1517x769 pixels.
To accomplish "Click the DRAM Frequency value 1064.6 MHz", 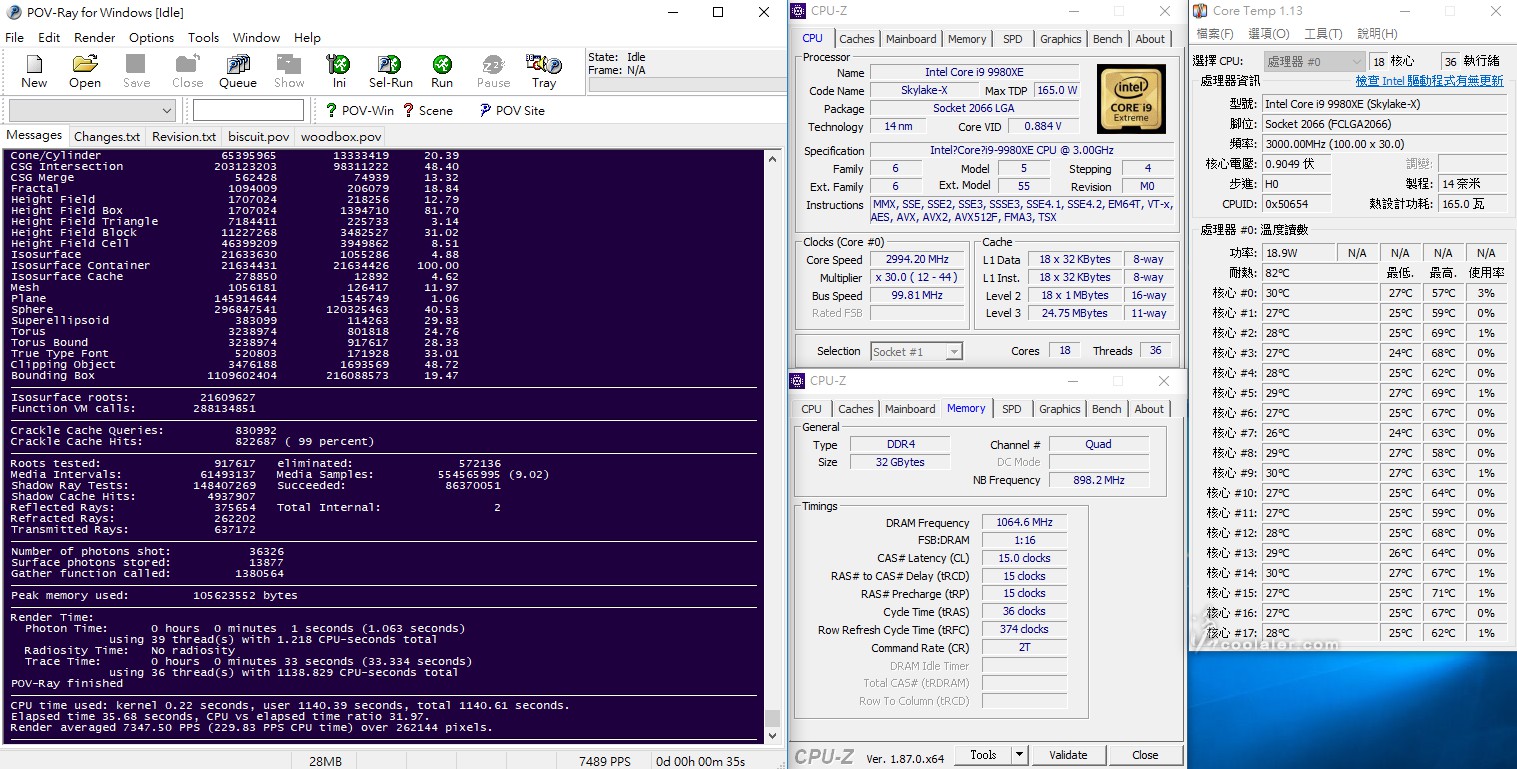I will (1025, 522).
